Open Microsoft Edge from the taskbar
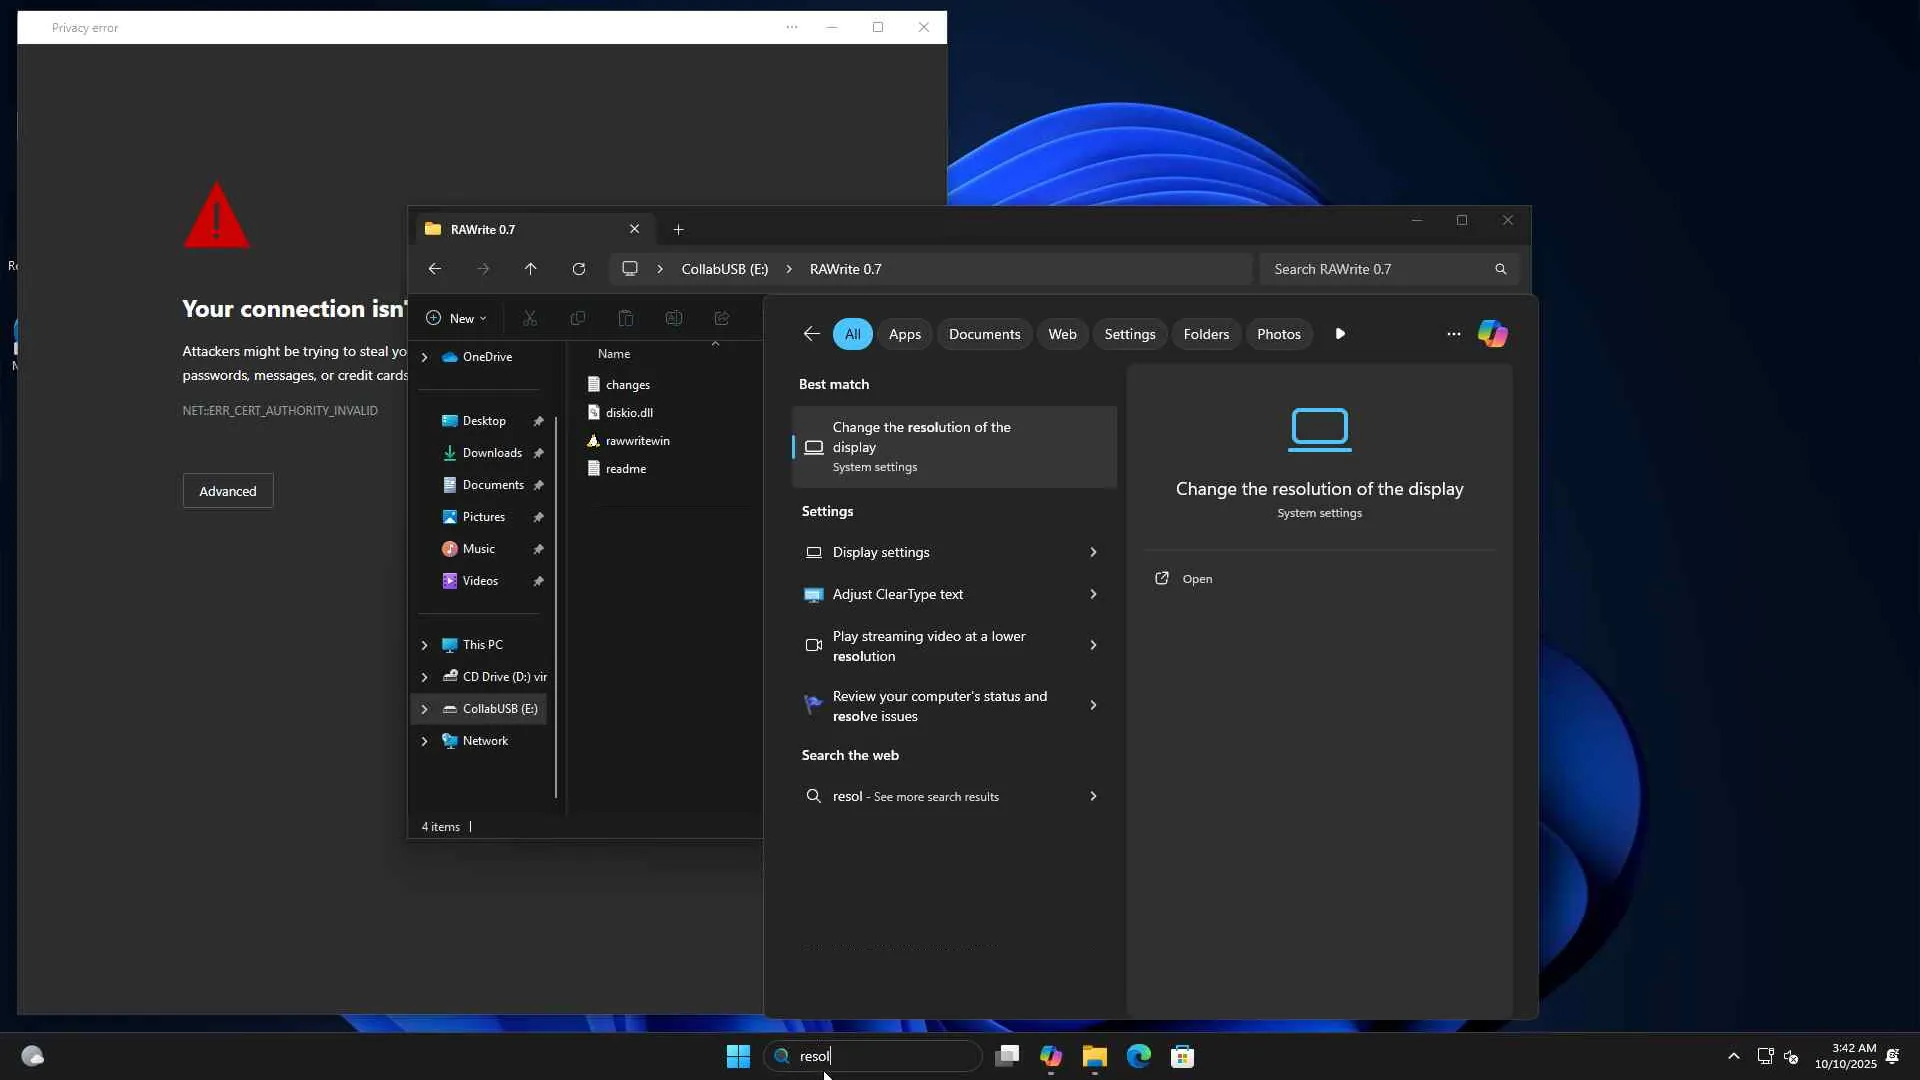The width and height of the screenshot is (1920, 1080). [x=1138, y=1056]
